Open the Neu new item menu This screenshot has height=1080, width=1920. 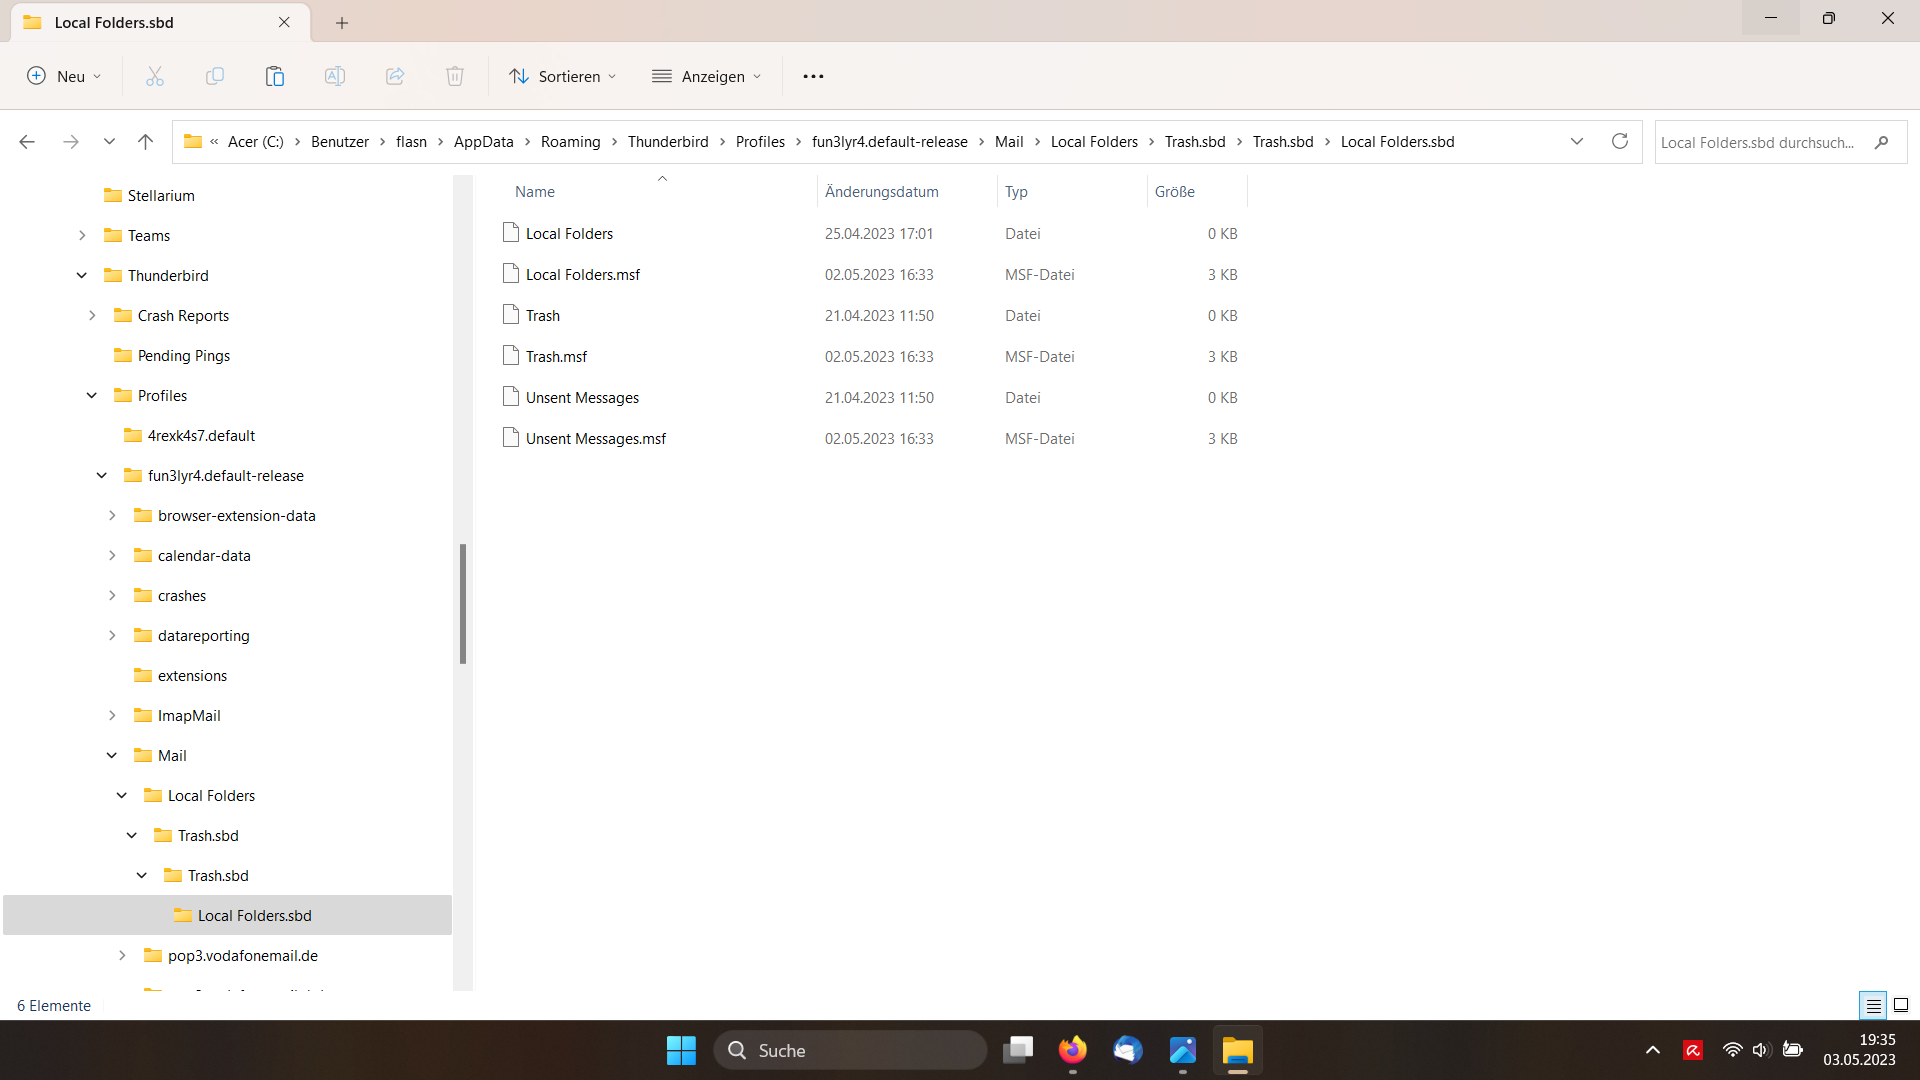click(x=64, y=76)
